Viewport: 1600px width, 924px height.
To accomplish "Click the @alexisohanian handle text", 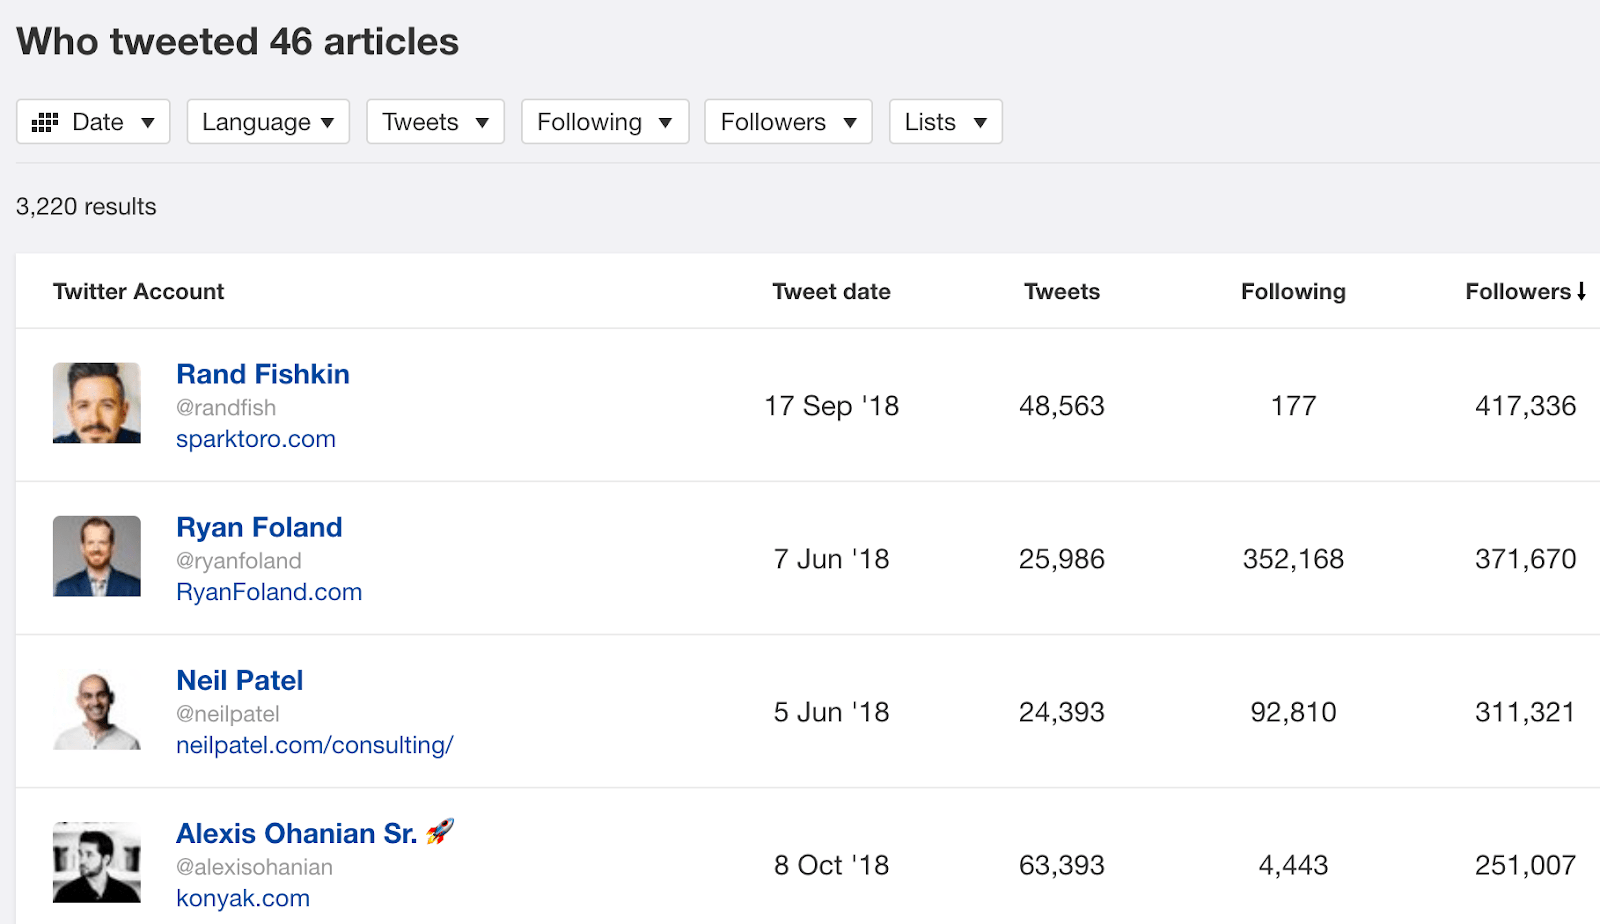I will pos(254,867).
